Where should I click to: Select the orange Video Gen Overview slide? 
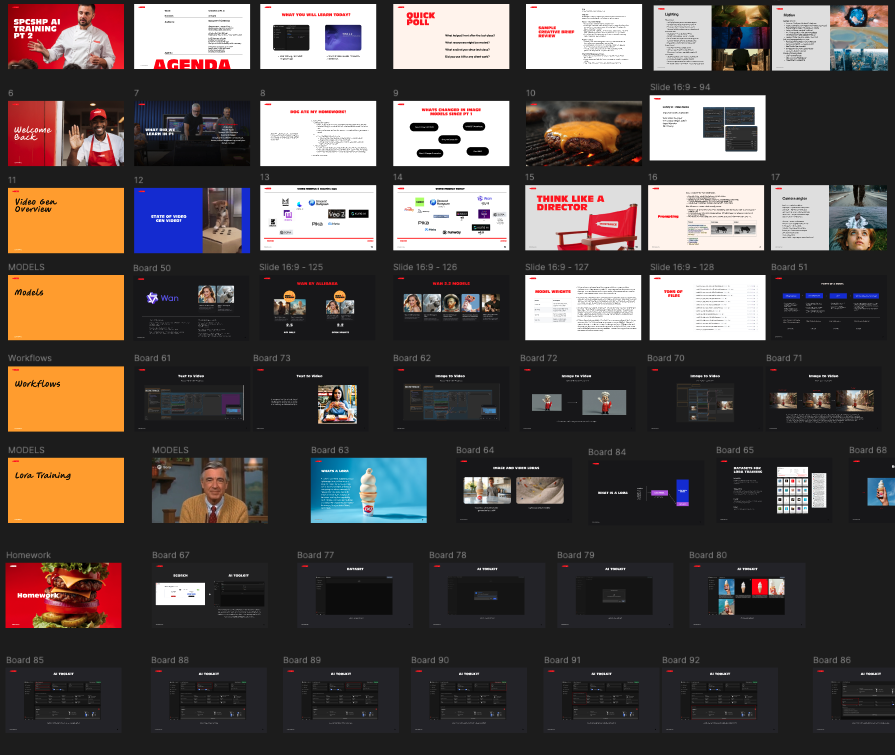(x=66, y=220)
